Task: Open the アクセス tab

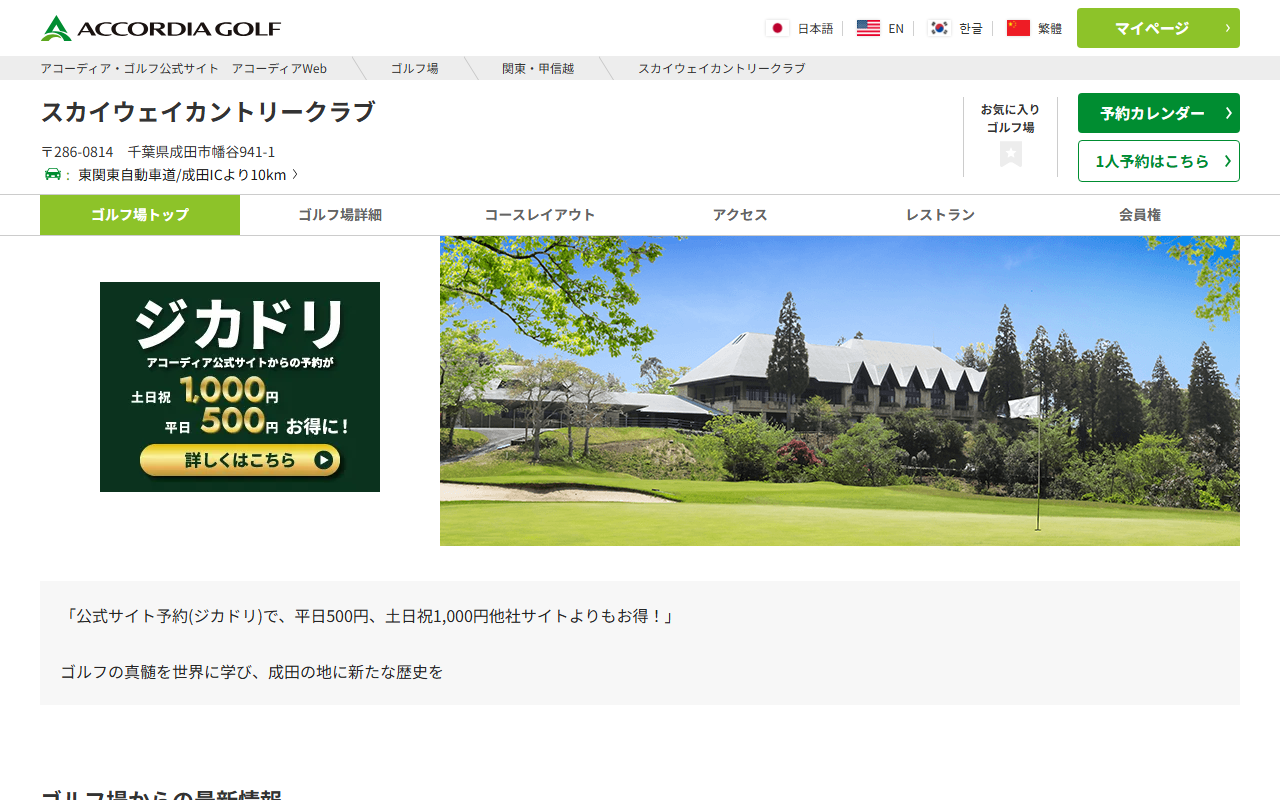Action: 740,215
